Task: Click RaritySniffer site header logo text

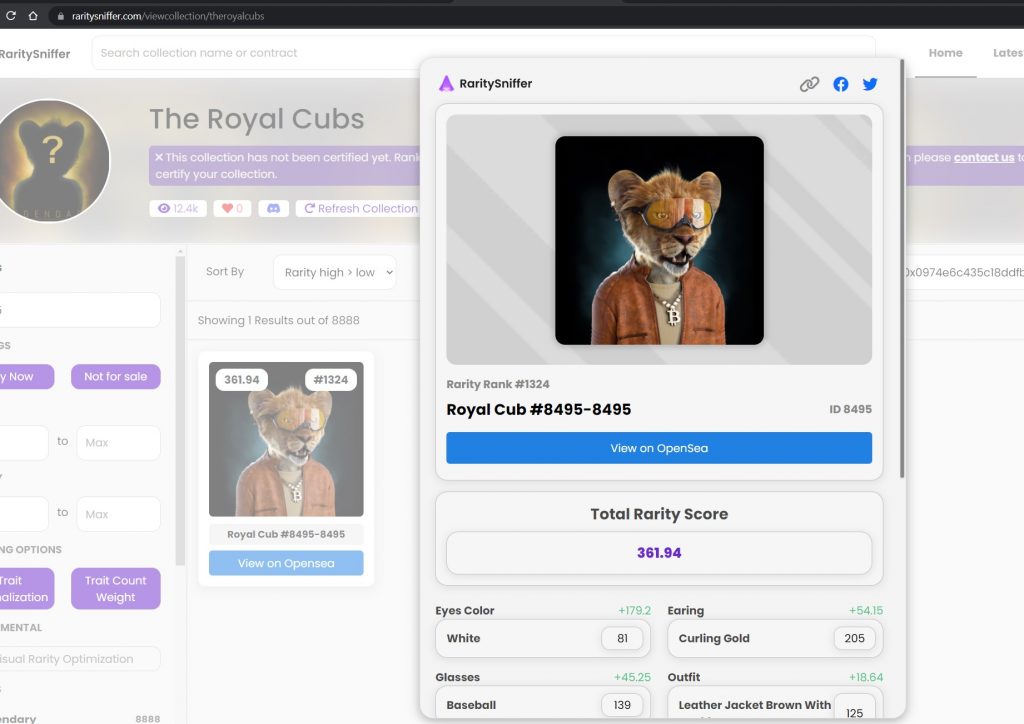Action: (35, 54)
